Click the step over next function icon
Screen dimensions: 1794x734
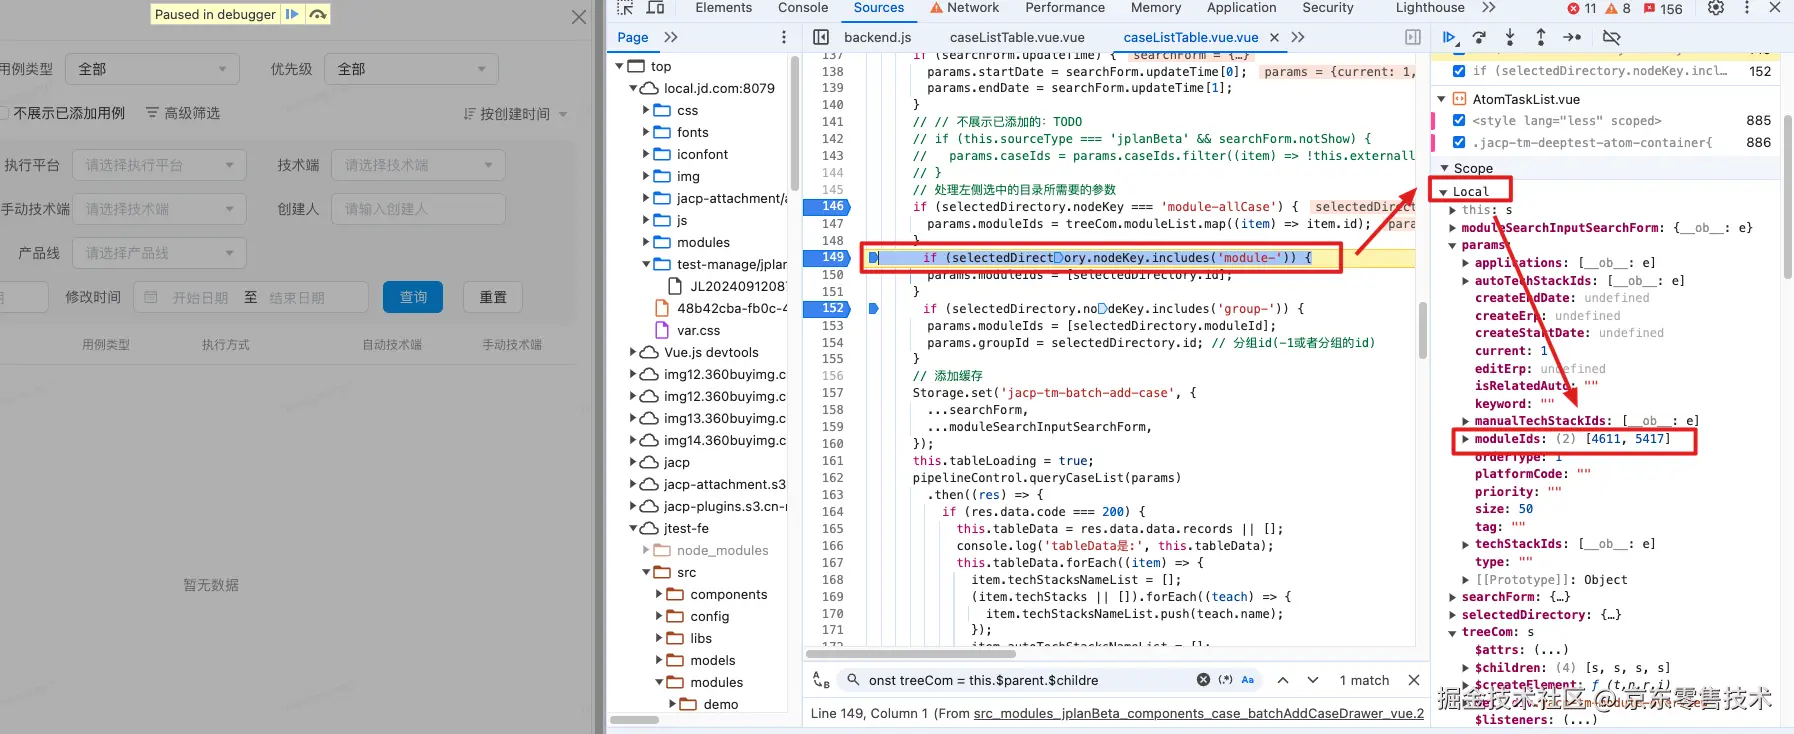[1479, 37]
